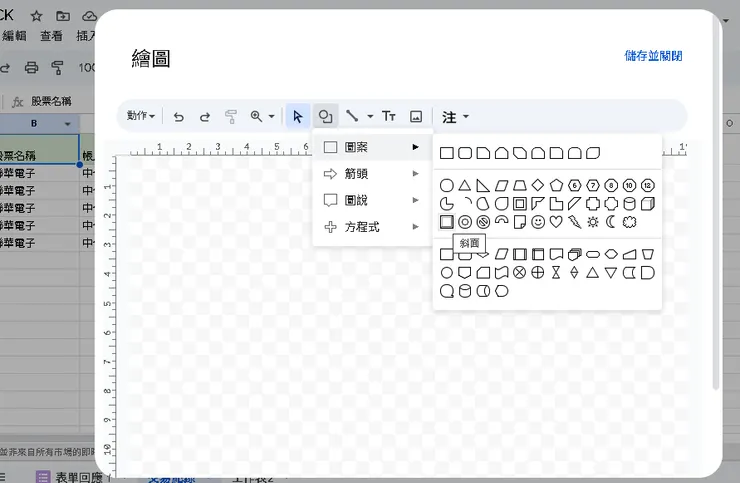
Task: Select the plain rectangle shape in the top row
Action: (x=446, y=153)
